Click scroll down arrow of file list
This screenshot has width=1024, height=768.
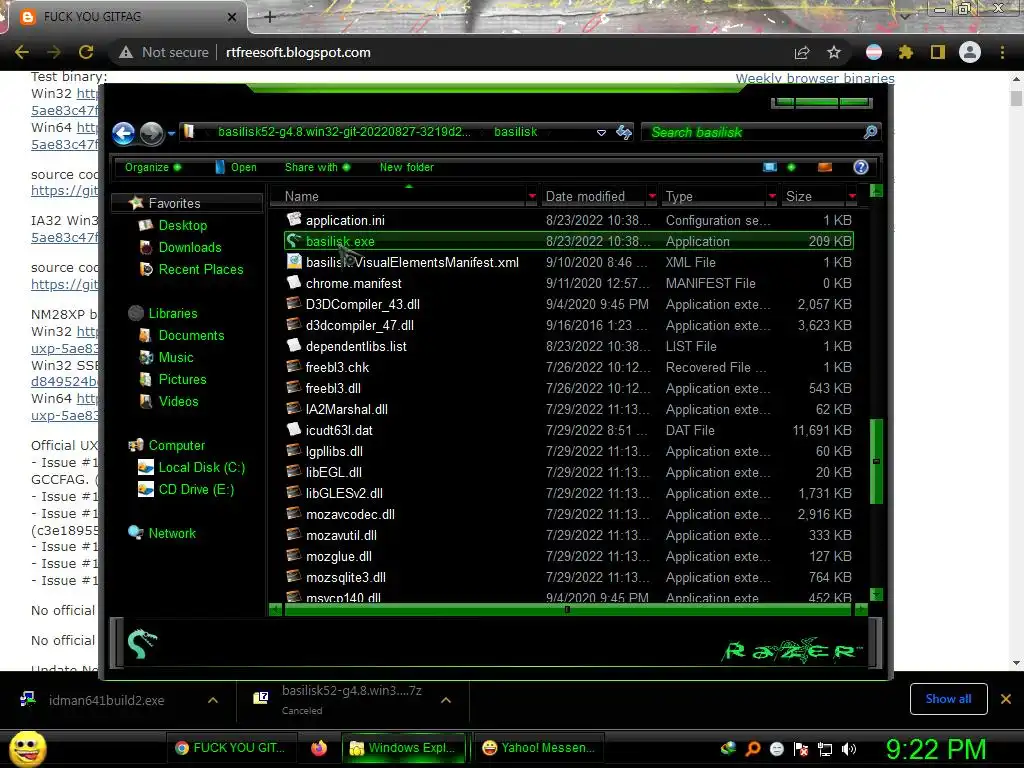[x=876, y=594]
